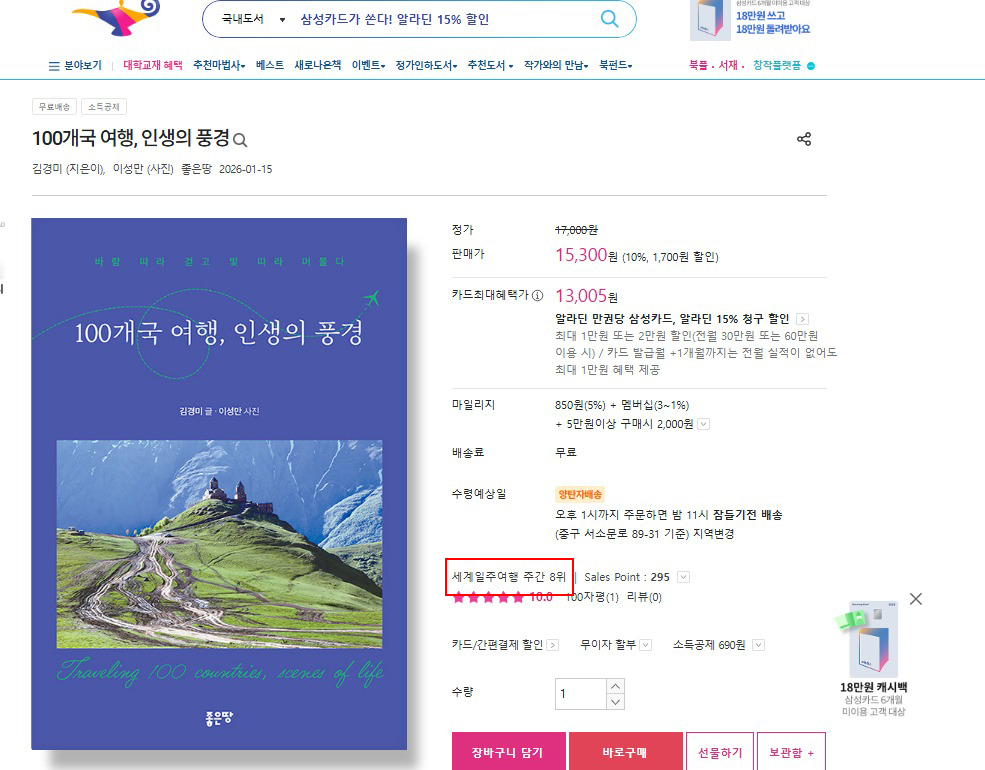Click the search magnifier icon in search bar
Image resolution: width=985 pixels, height=770 pixels.
tap(609, 19)
